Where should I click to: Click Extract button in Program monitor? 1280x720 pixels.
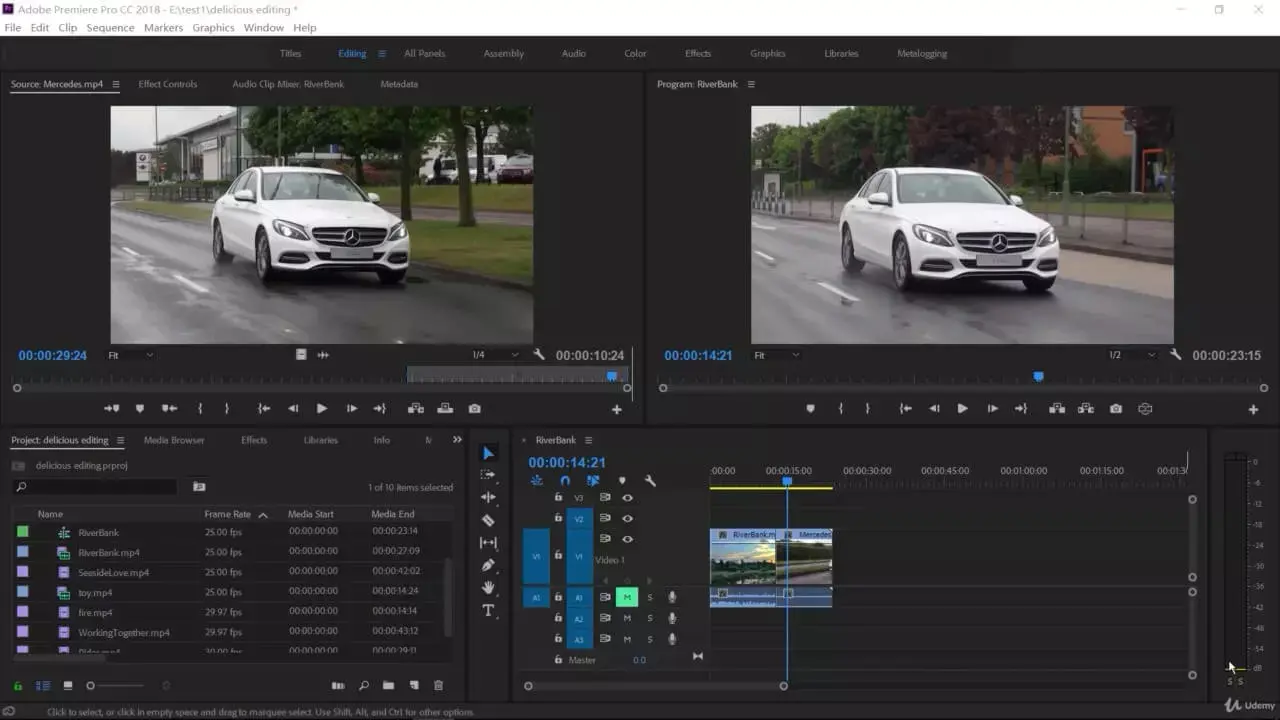[1086, 409]
